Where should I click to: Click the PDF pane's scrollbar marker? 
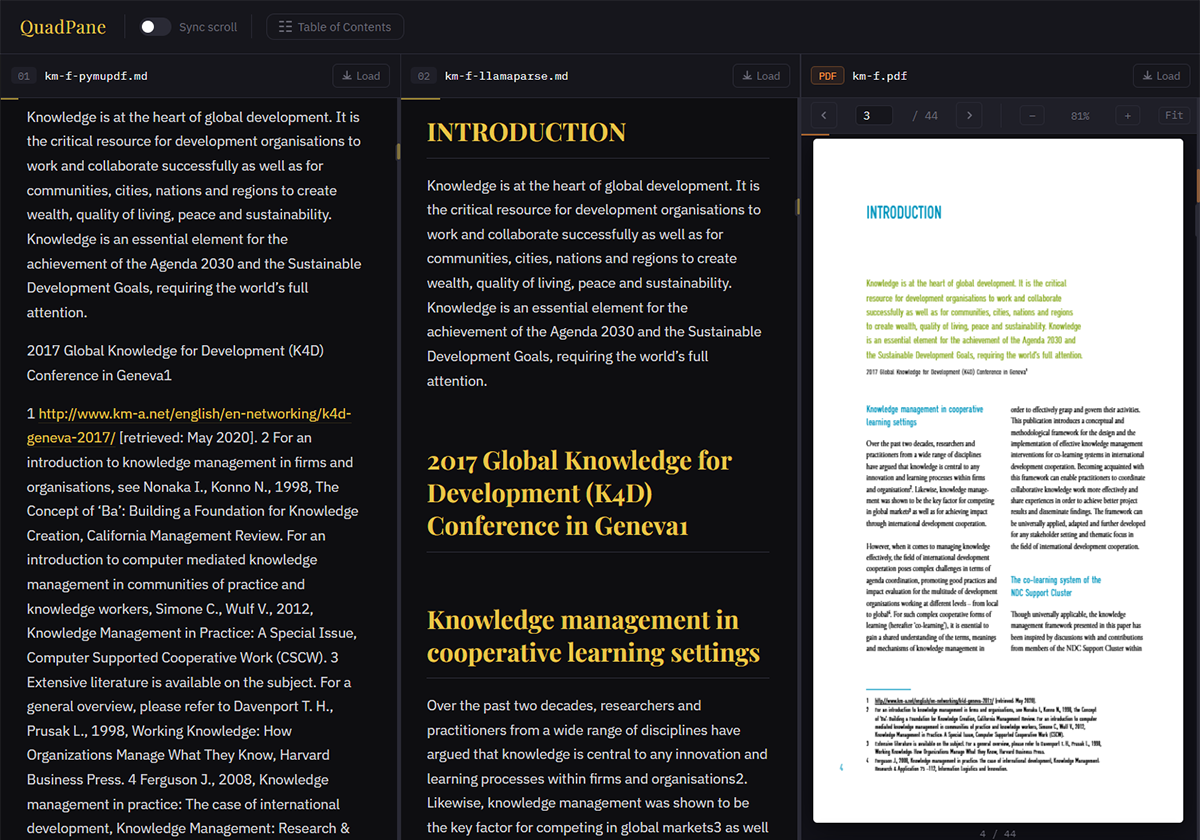tap(1196, 185)
